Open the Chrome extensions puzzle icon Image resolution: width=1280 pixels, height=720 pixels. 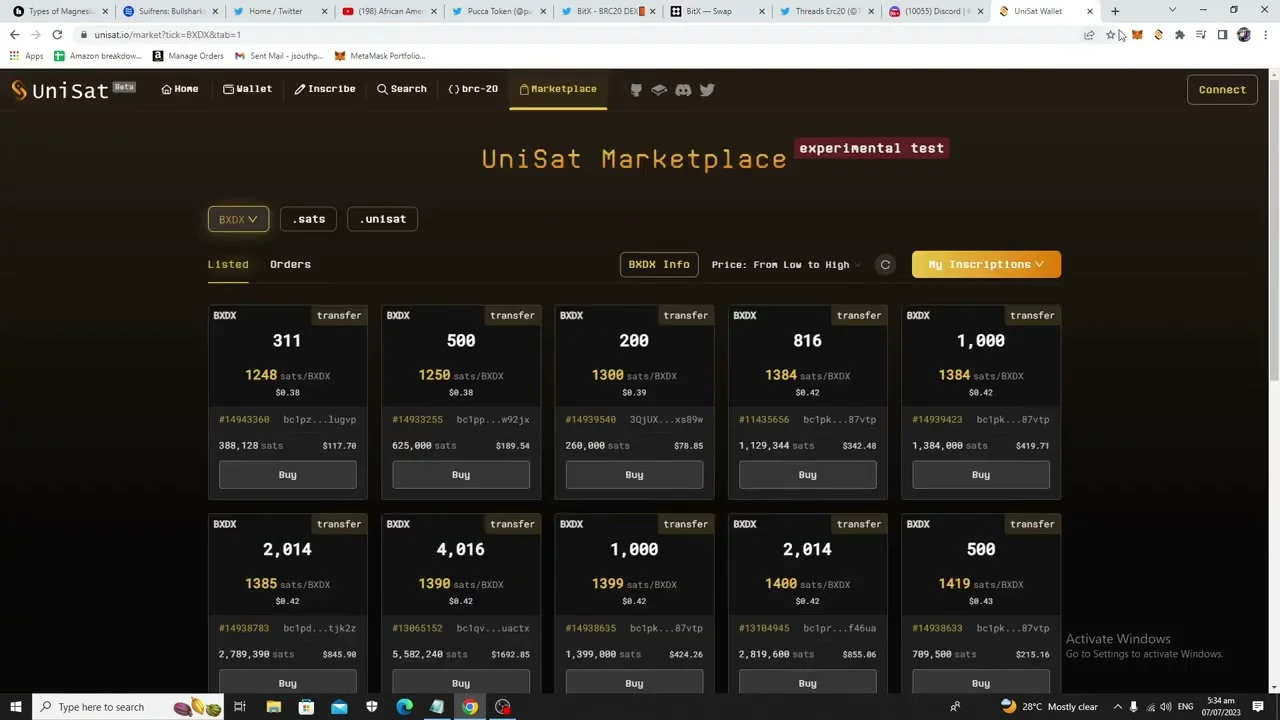click(1180, 35)
